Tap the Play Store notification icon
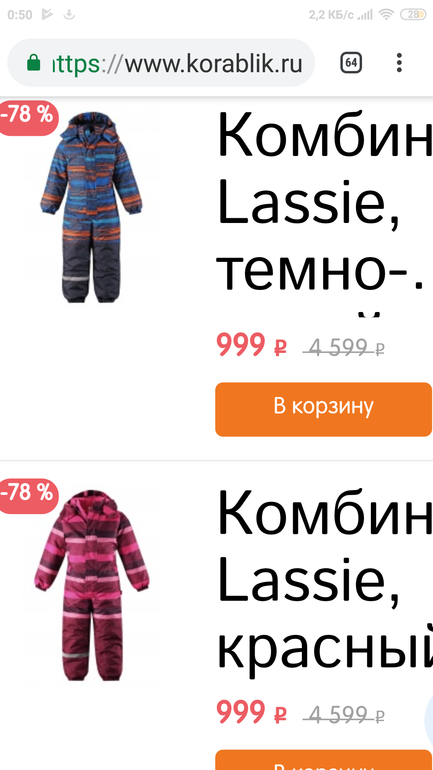Screen dimensions: 433x770 coord(47,14)
